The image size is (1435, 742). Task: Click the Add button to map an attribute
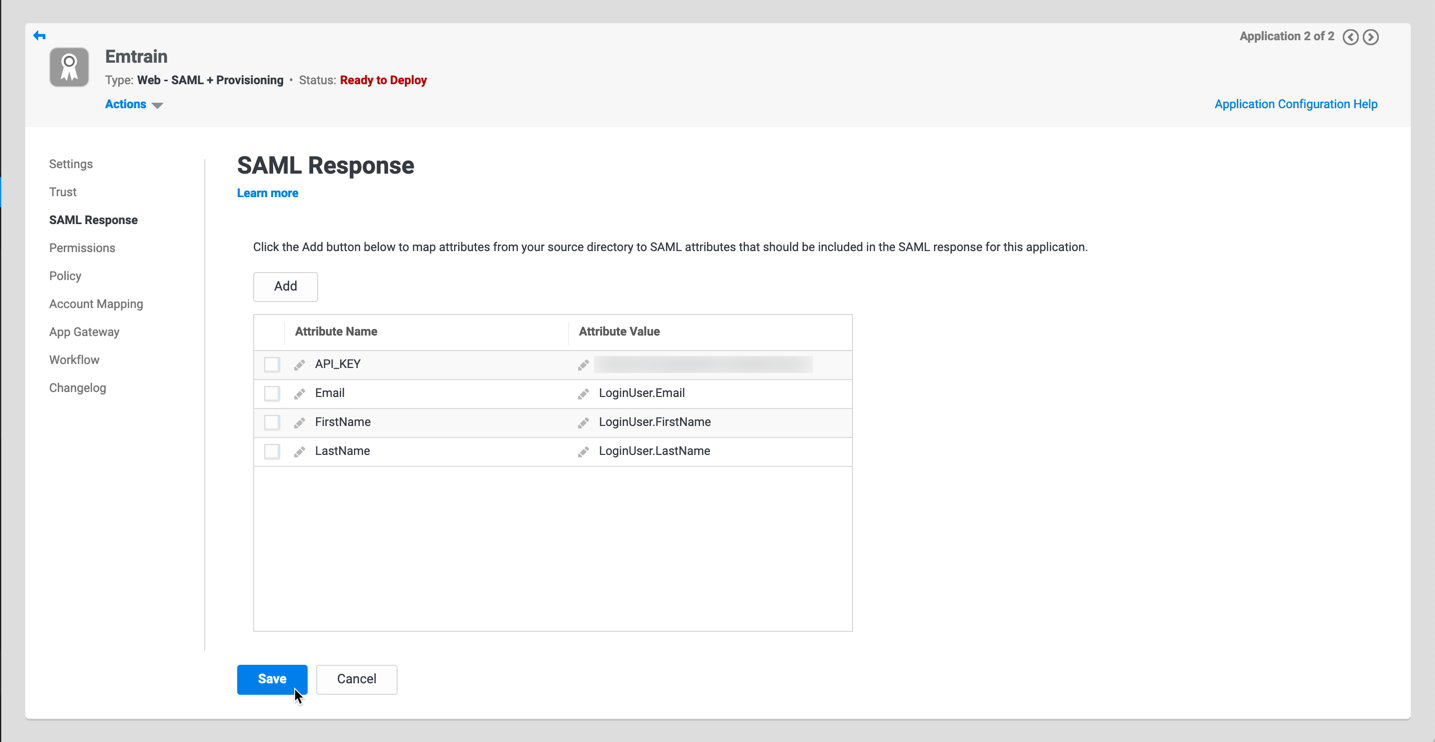click(x=285, y=286)
